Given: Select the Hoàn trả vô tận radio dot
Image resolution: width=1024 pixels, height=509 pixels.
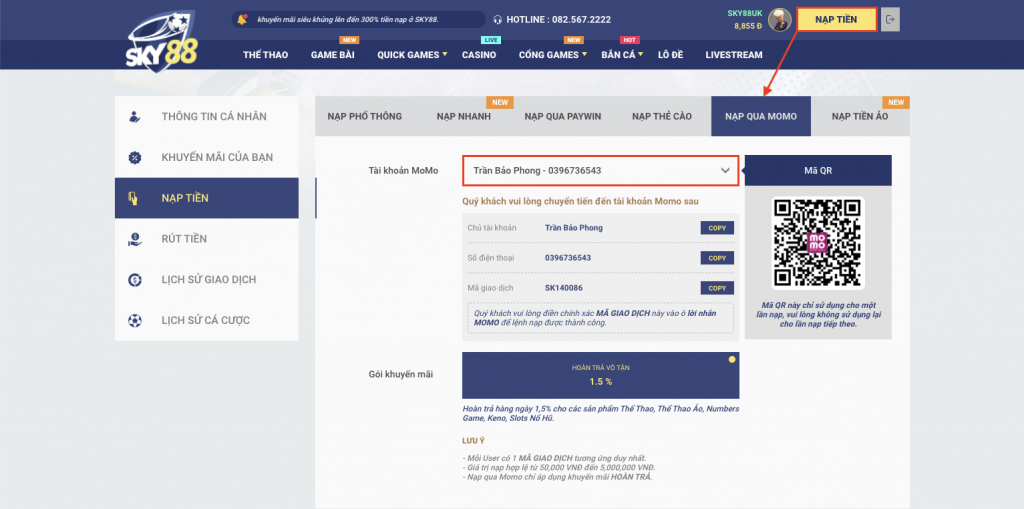Looking at the screenshot, I should coord(732,359).
